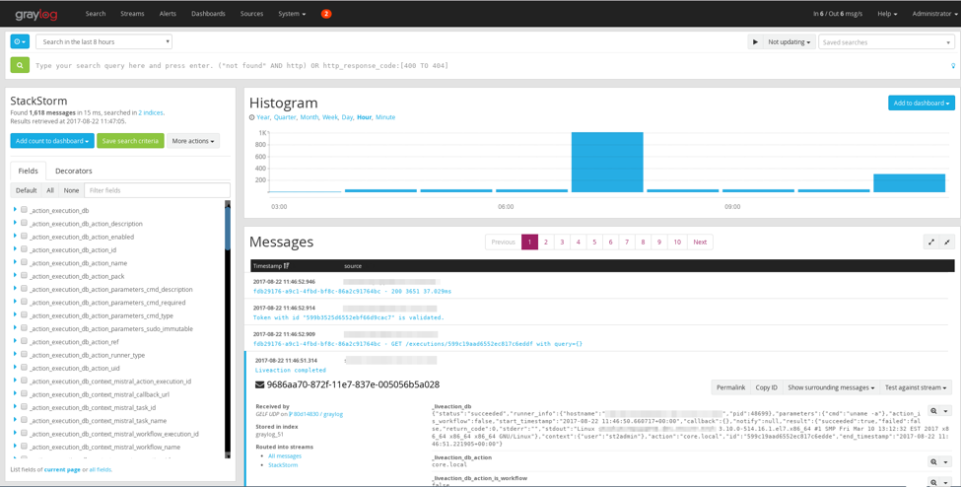Click the histogram resolution clock icon
This screenshot has height=487, width=961.
pyautogui.click(x=252, y=117)
